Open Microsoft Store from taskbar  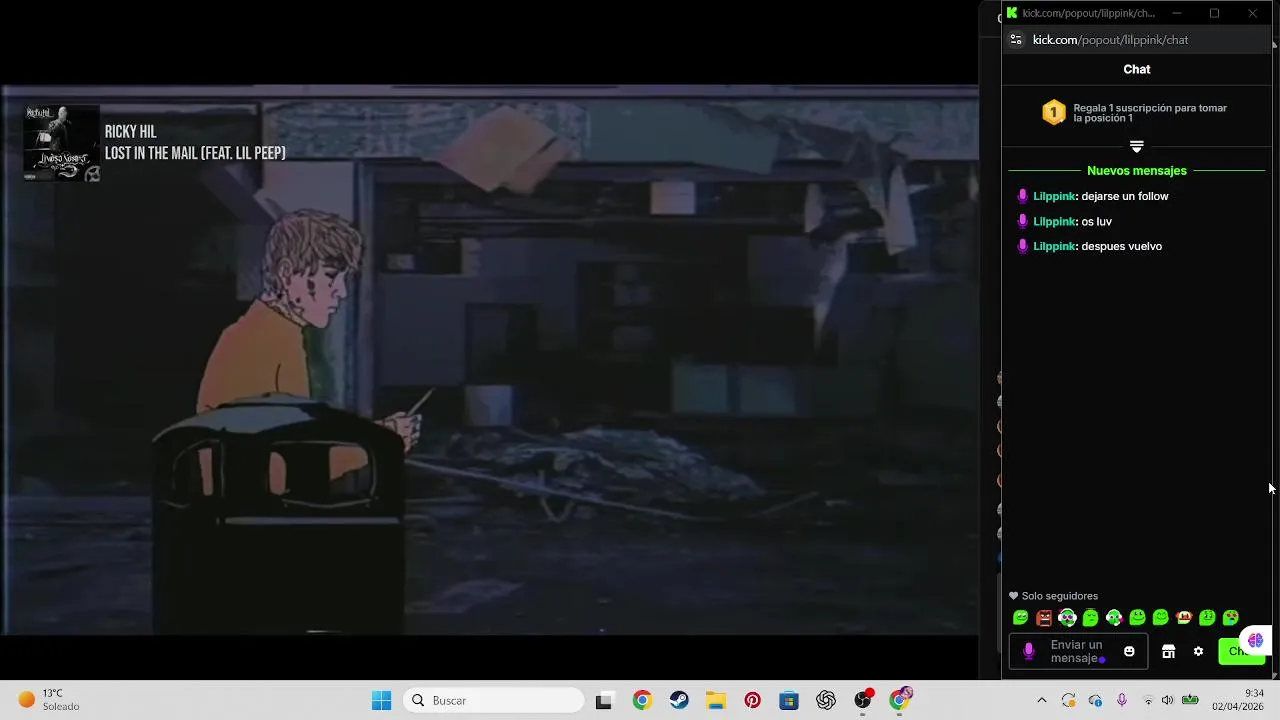(x=789, y=700)
